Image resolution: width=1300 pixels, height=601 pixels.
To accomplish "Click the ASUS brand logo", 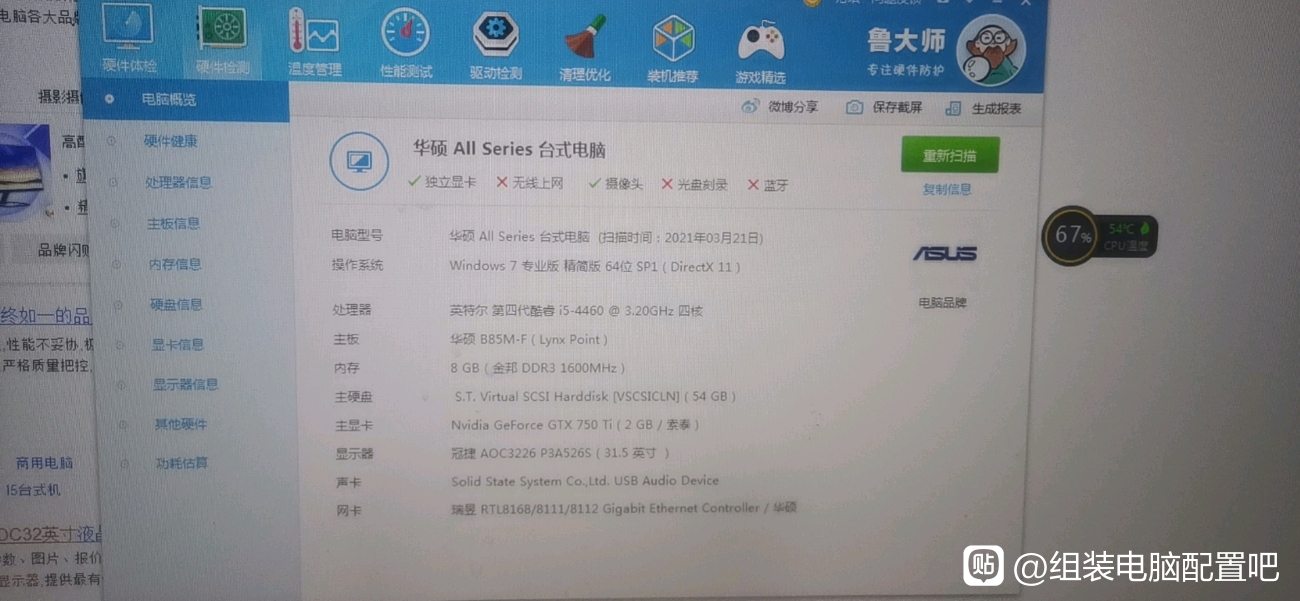I will coord(944,253).
